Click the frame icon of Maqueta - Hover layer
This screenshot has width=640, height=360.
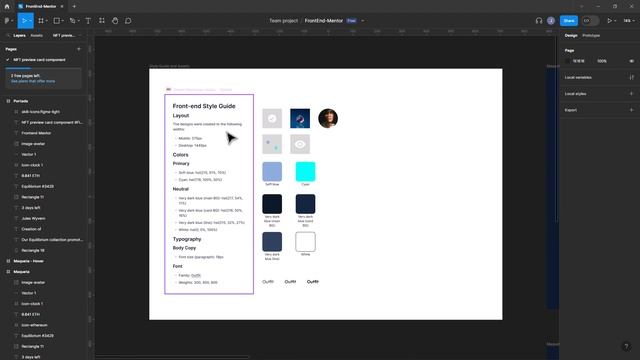point(8,261)
